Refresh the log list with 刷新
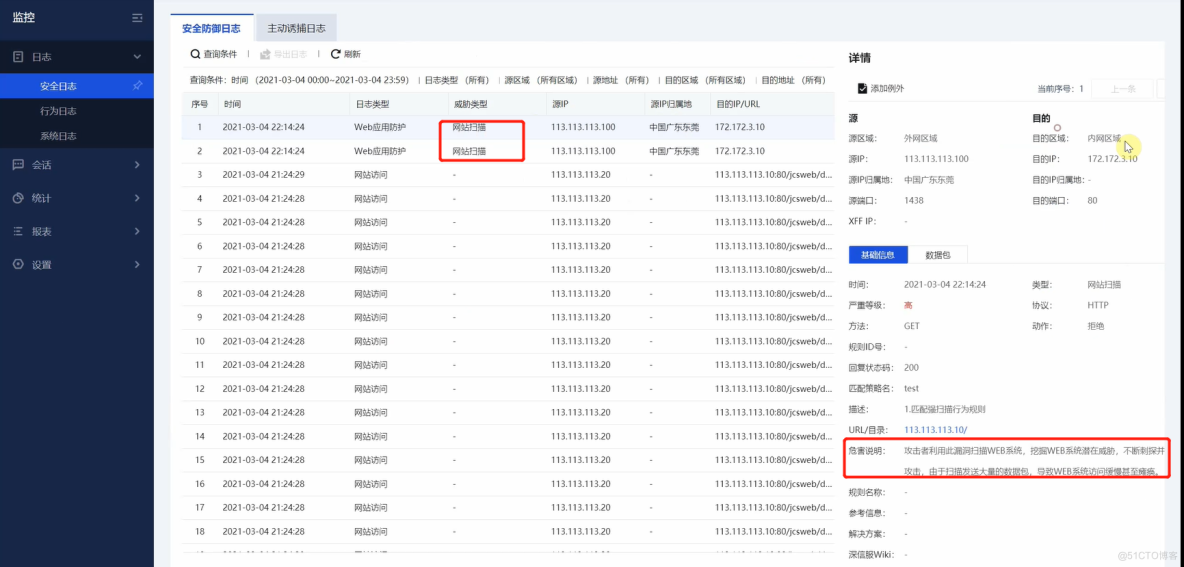The image size is (1184, 567). pos(346,54)
